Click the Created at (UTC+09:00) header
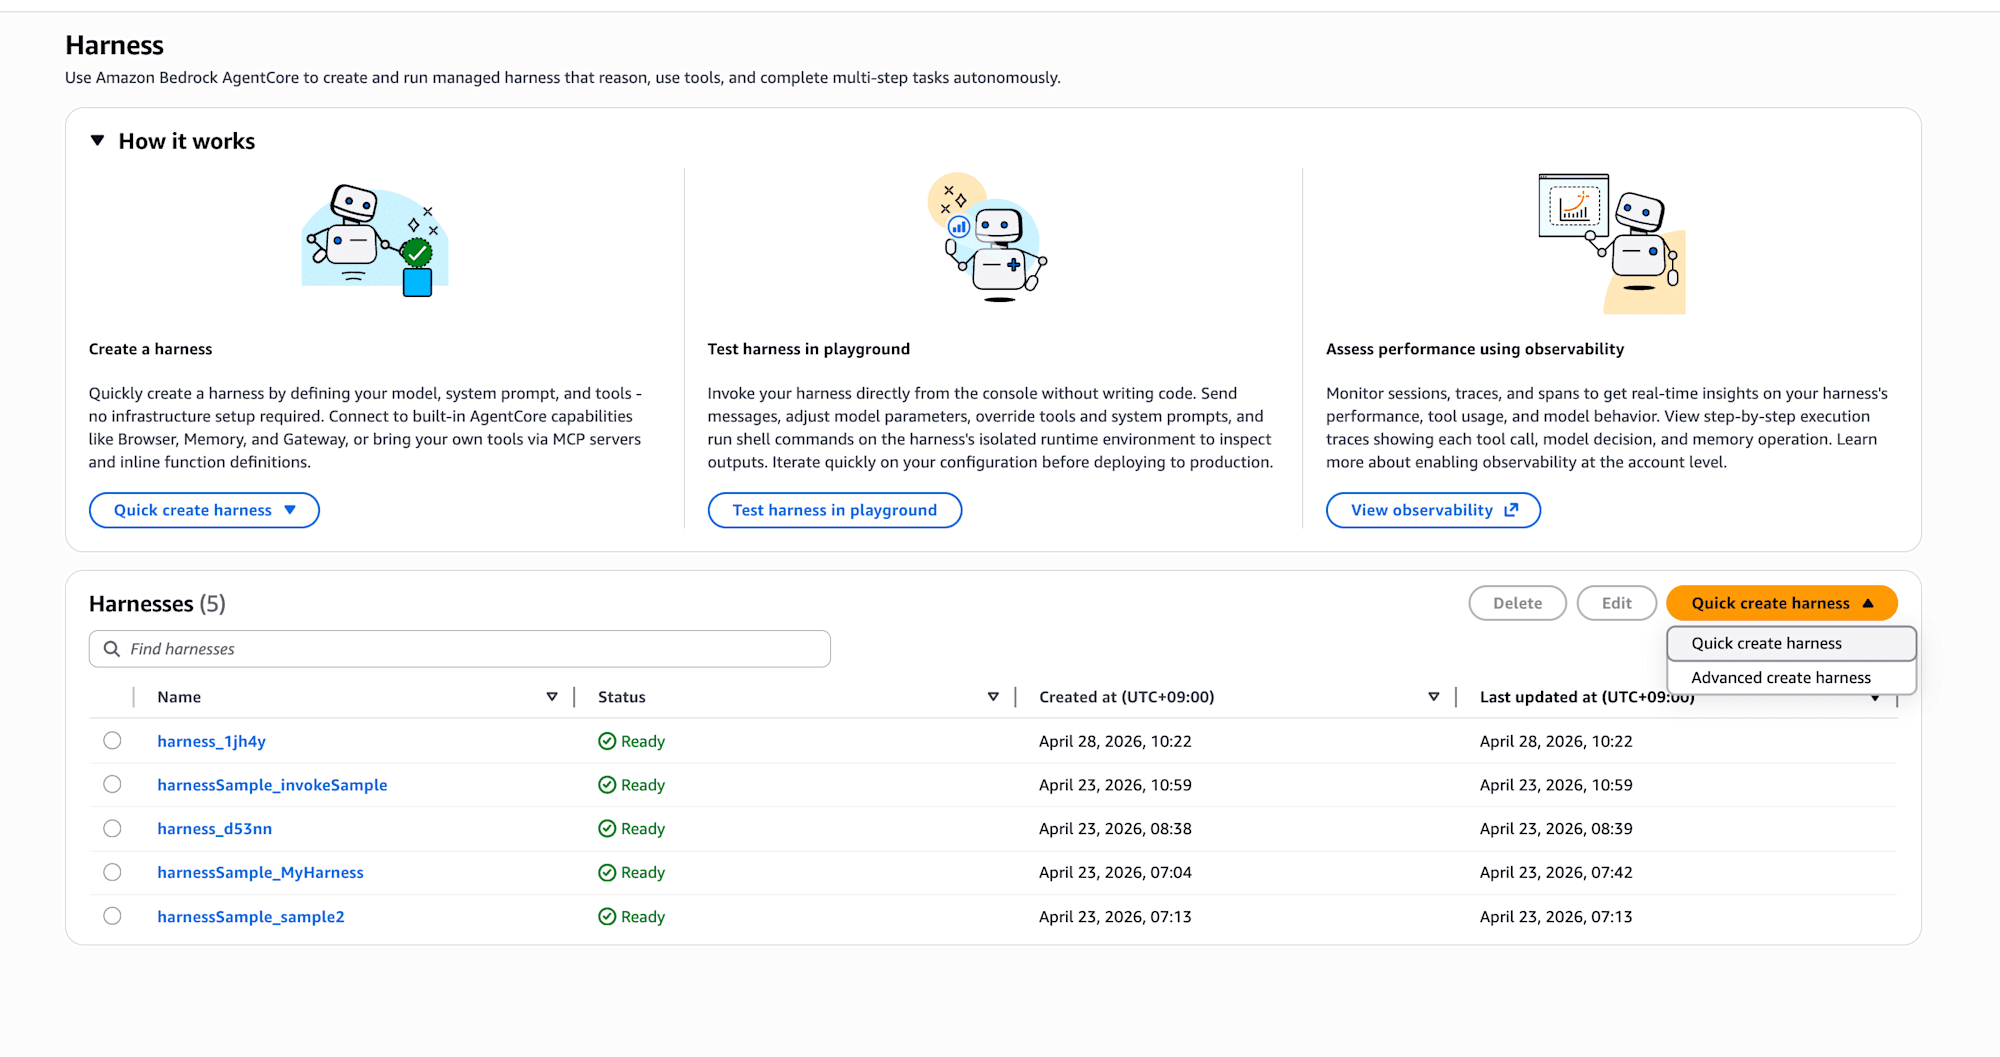2000x1057 pixels. click(x=1126, y=697)
